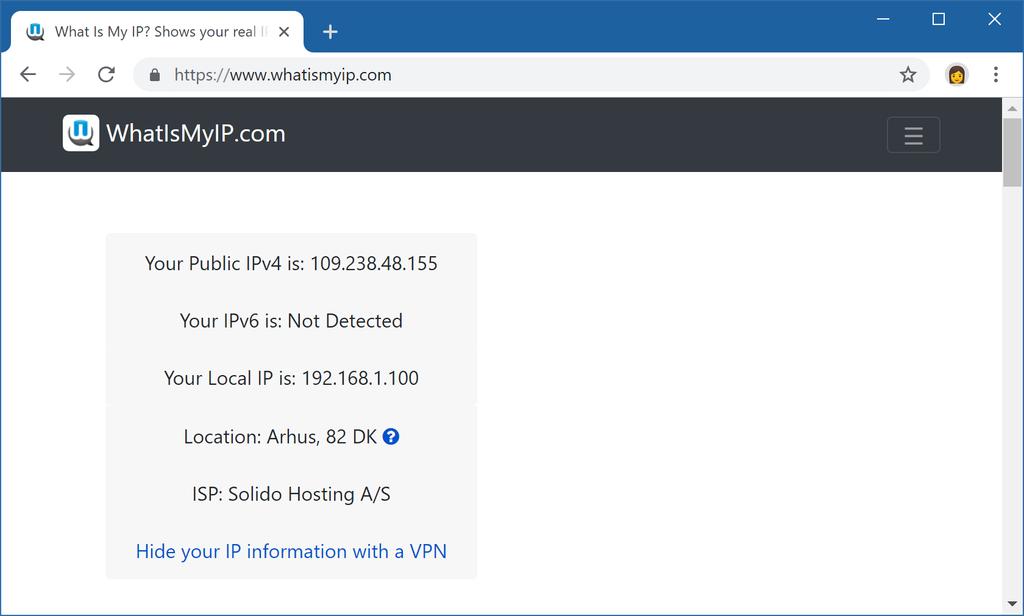
Task: Click the vertical scrollbar thumb
Action: click(1012, 152)
